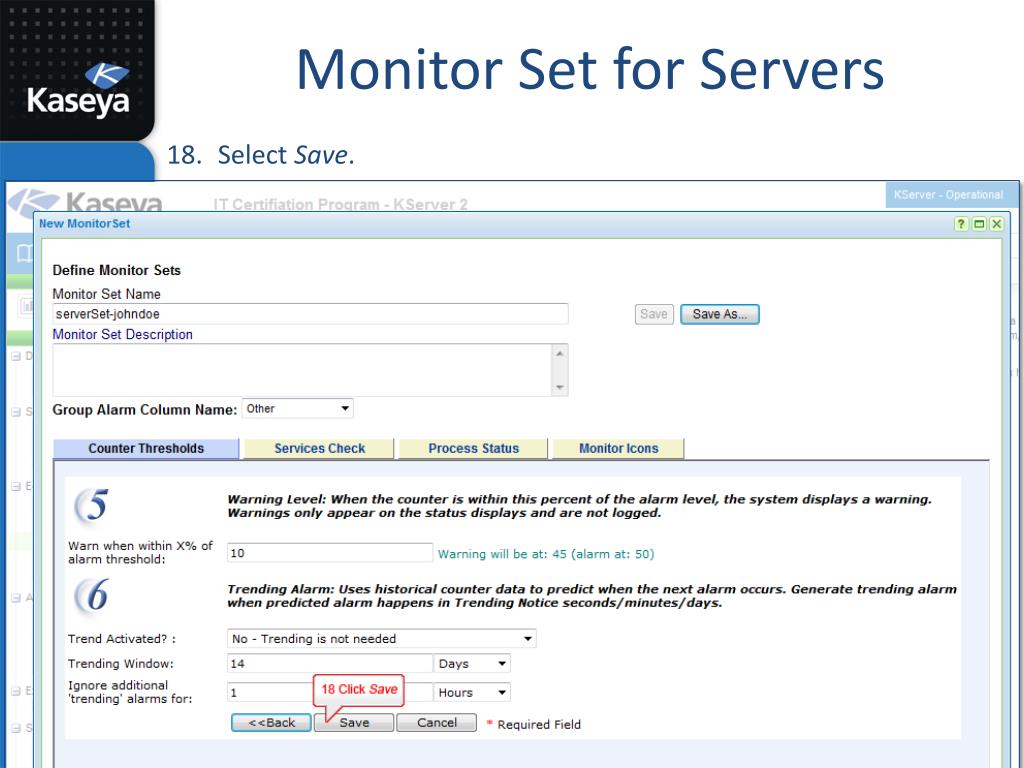
Task: Edit the warn within X% field
Action: (x=330, y=553)
